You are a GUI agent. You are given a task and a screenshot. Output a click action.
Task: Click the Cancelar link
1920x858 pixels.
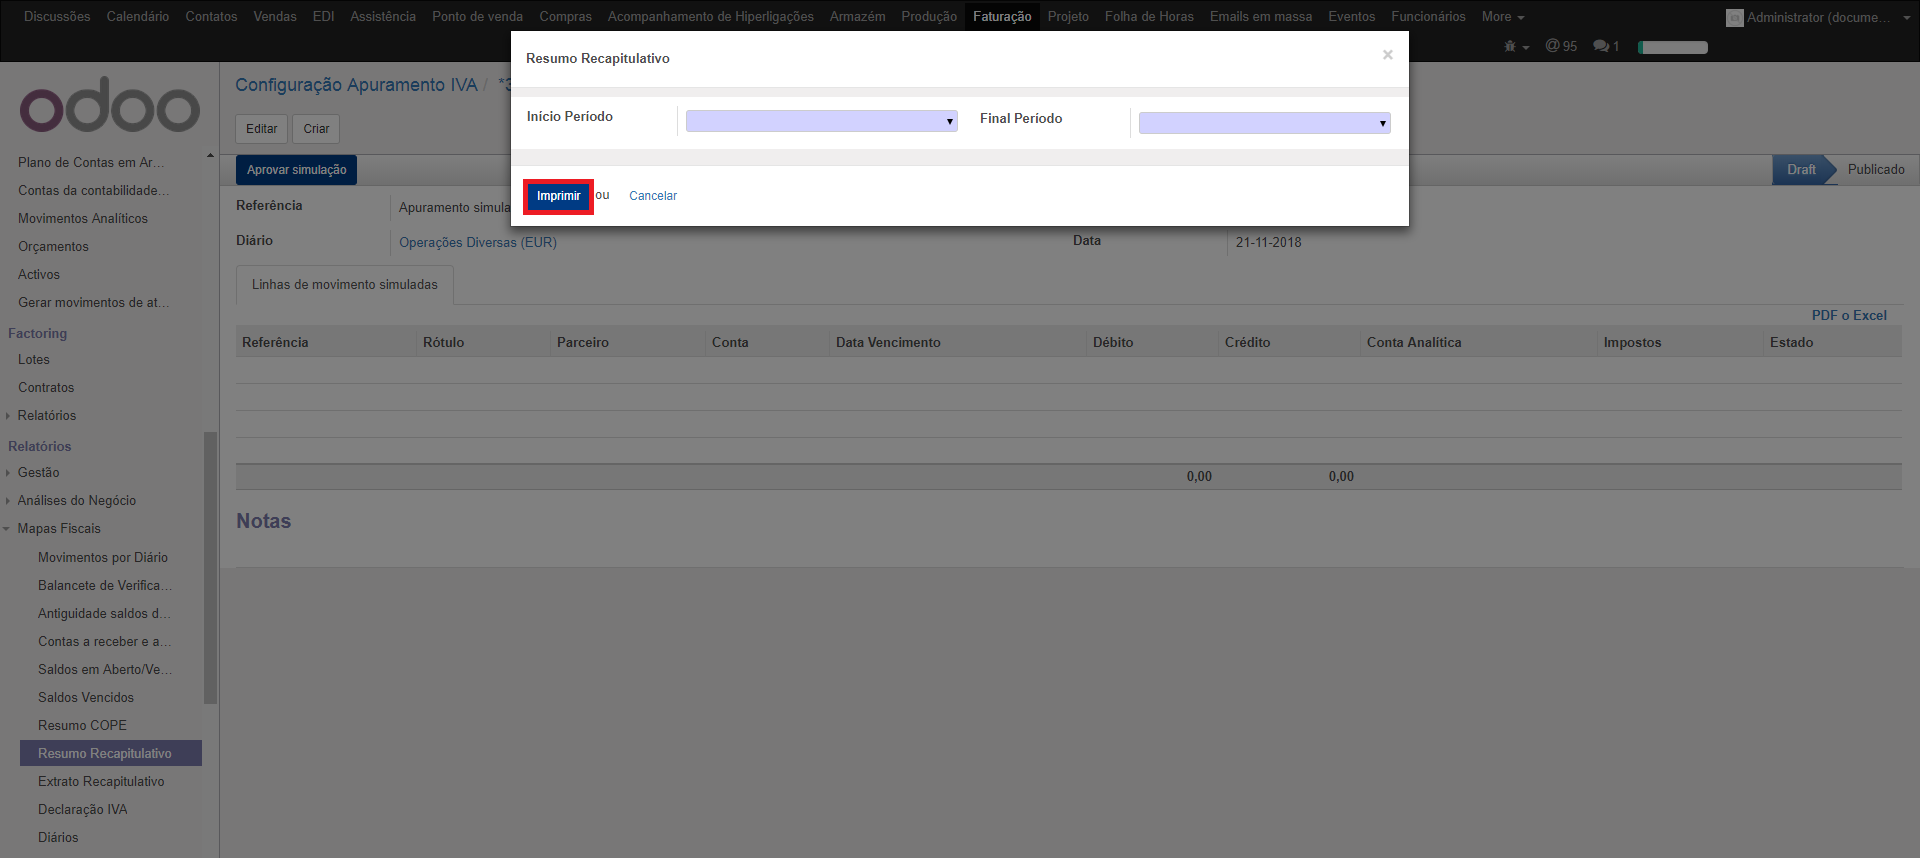[652, 196]
